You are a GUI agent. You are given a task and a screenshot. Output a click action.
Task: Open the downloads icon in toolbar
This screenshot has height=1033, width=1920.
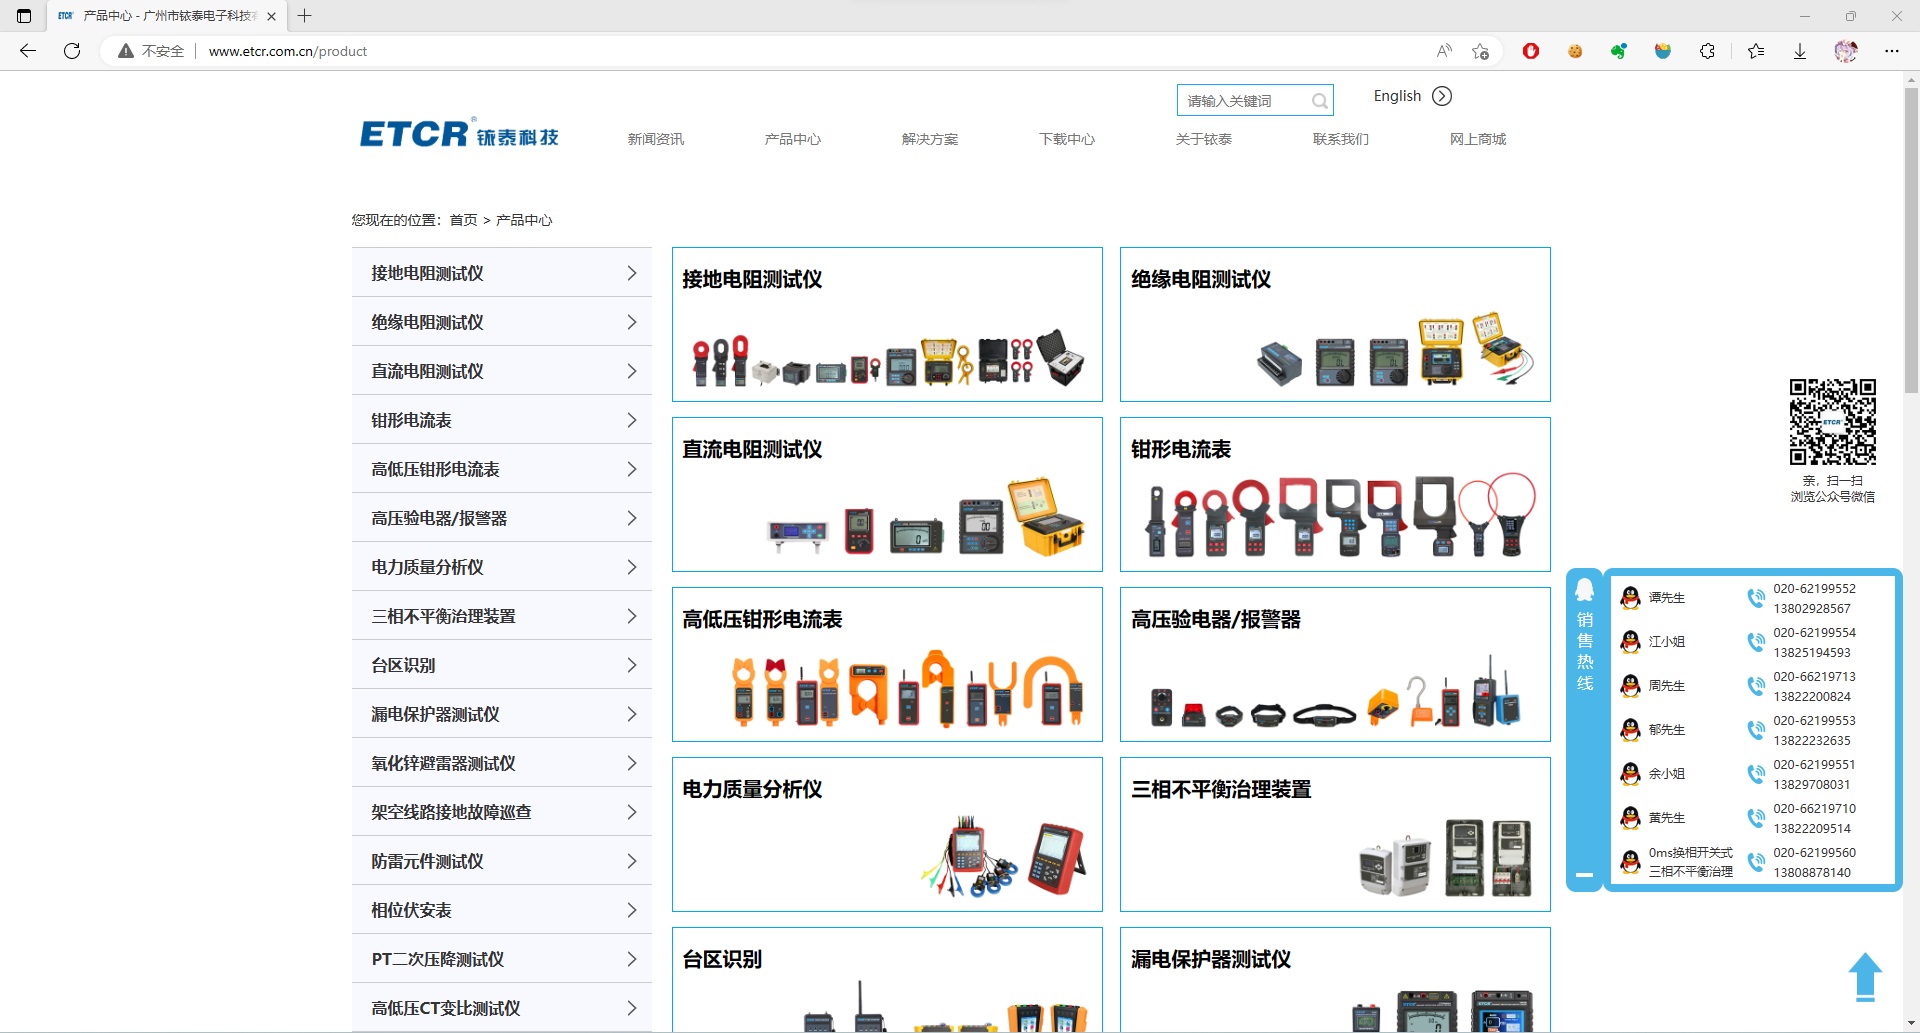[1800, 51]
